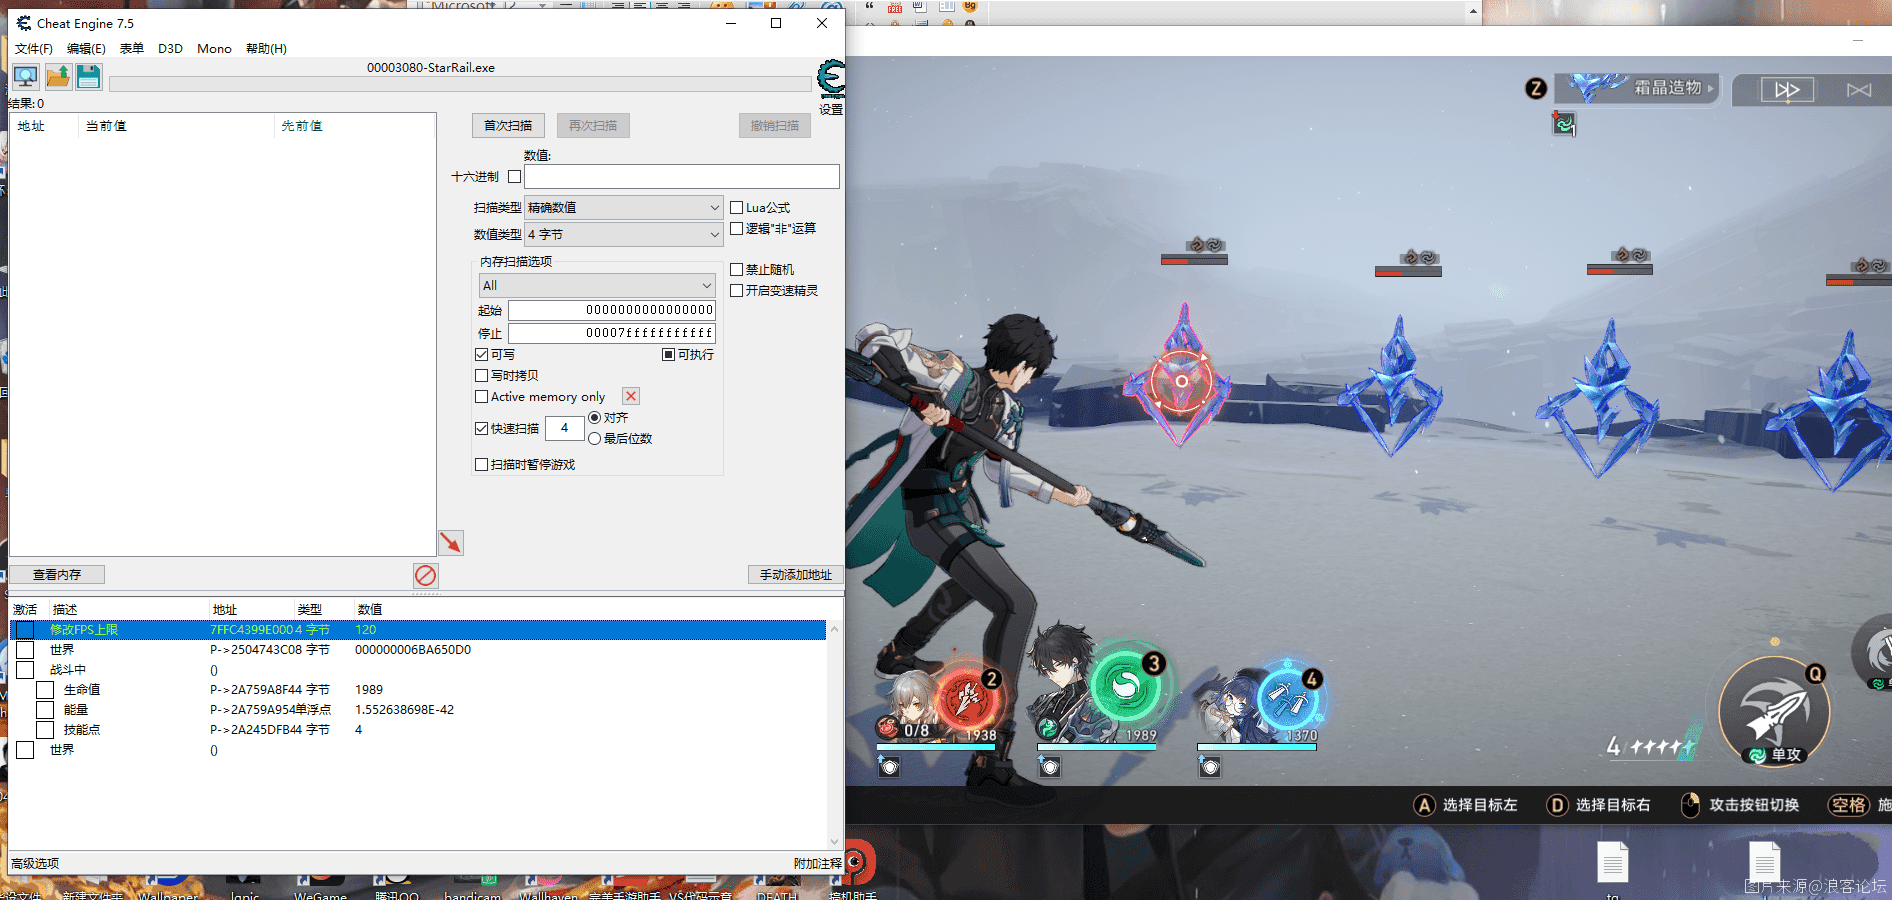Click the scan 数值 input field

tap(682, 177)
